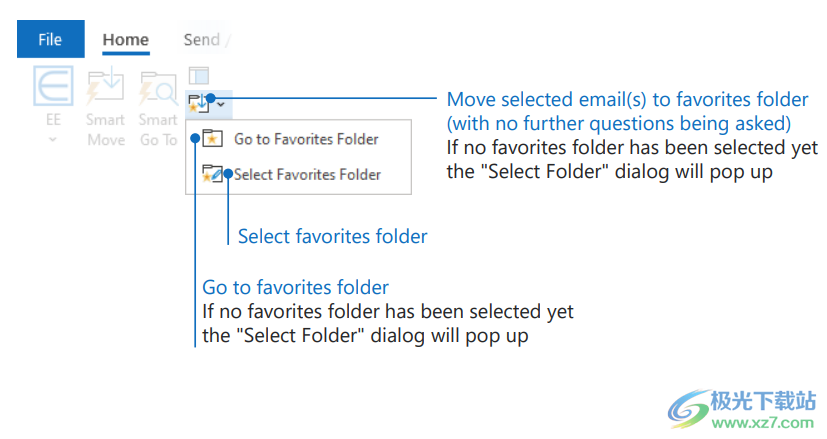827x439 pixels.
Task: Click the move-to-favorites folder icon
Action: (x=198, y=101)
